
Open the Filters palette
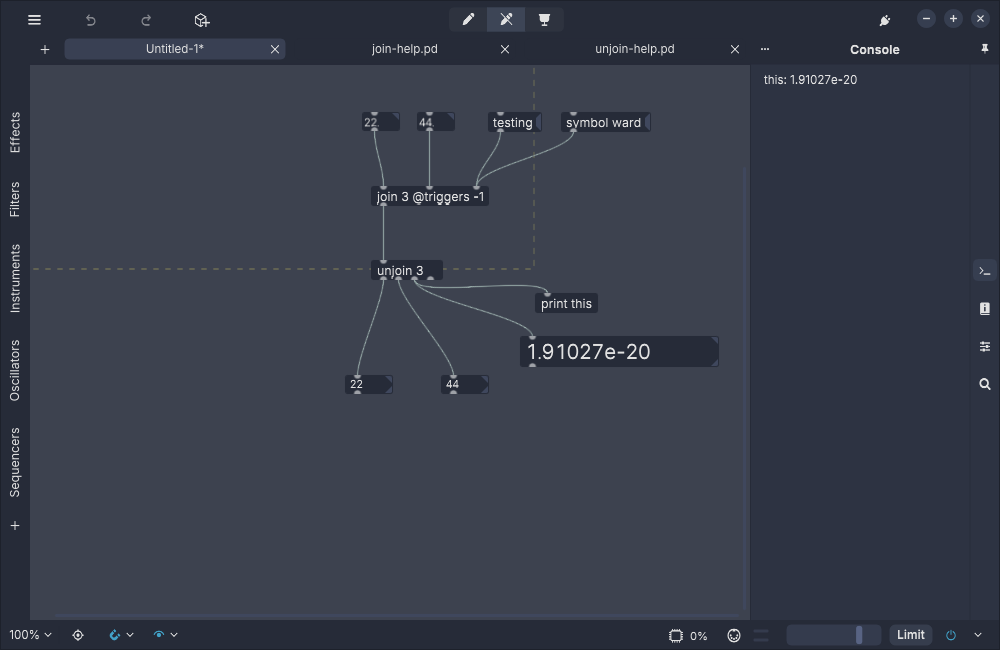click(x=15, y=199)
